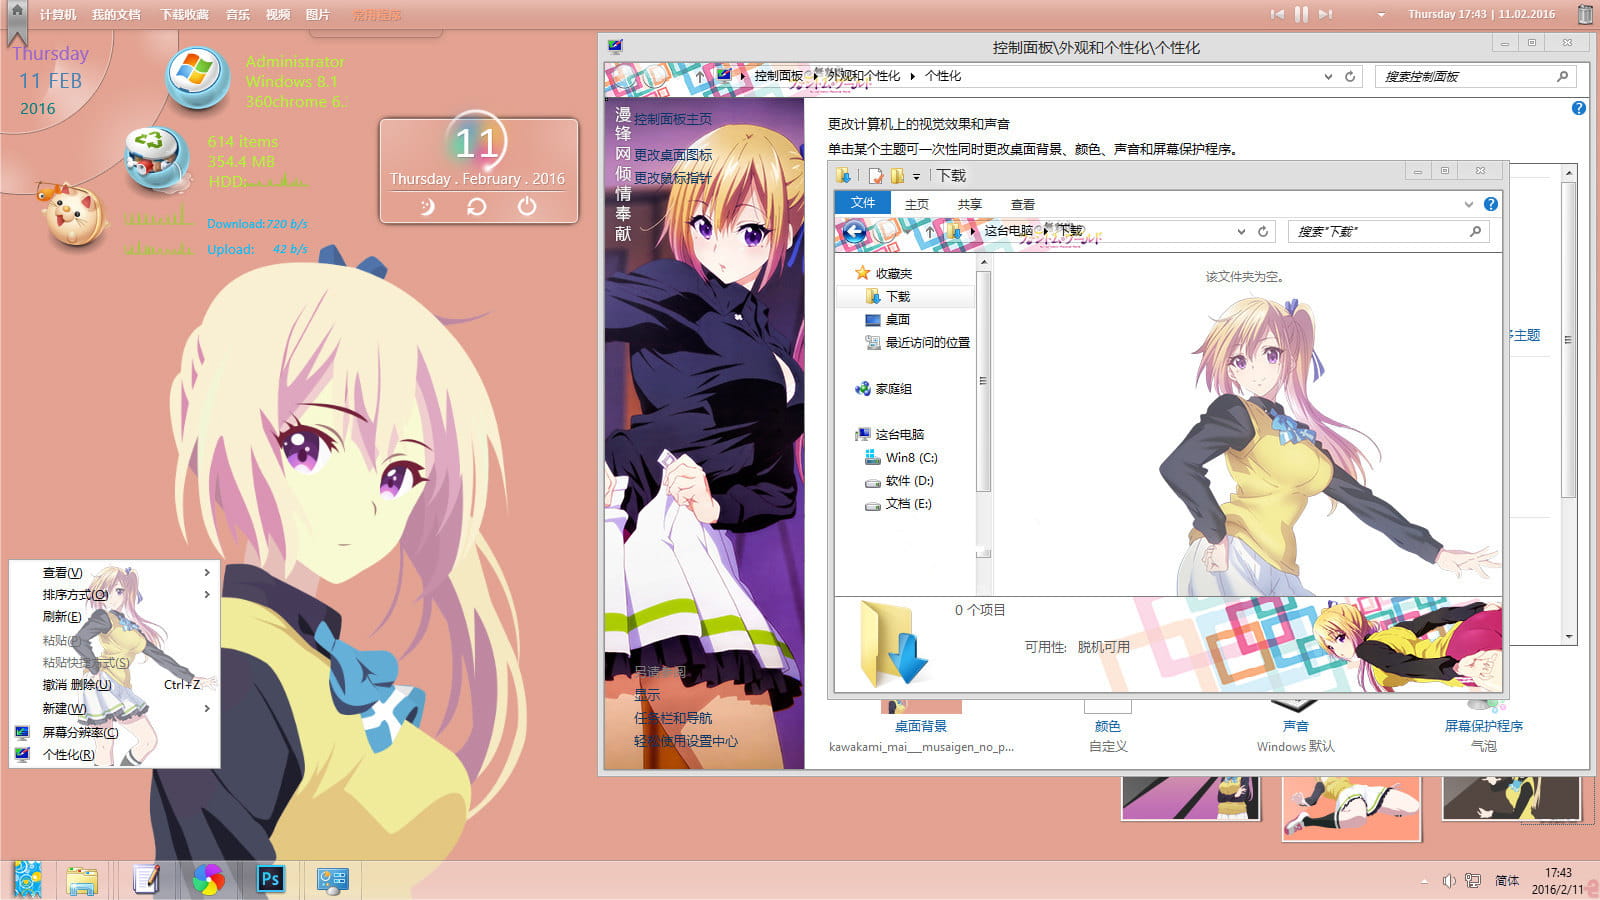1600x900 pixels.
Task: Select 刷新(E) in the desktop context menu
Action: click(62, 616)
